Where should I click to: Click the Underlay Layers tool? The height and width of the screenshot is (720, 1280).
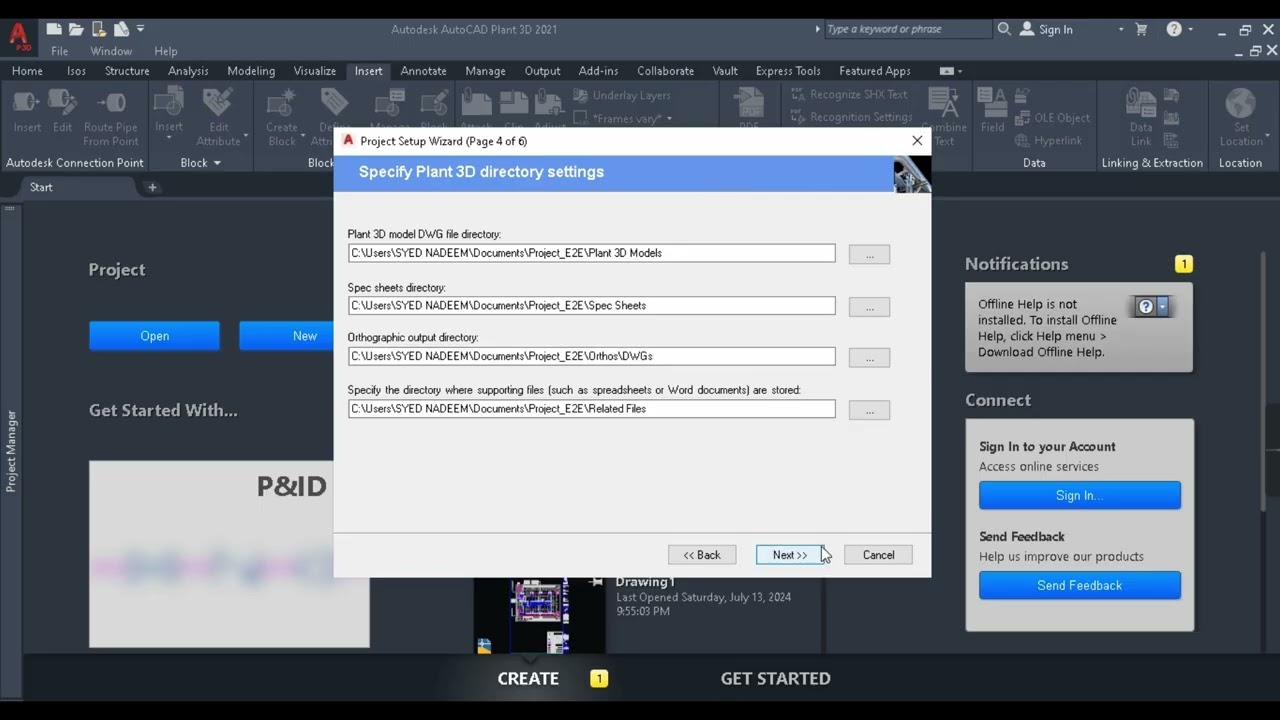tap(622, 95)
